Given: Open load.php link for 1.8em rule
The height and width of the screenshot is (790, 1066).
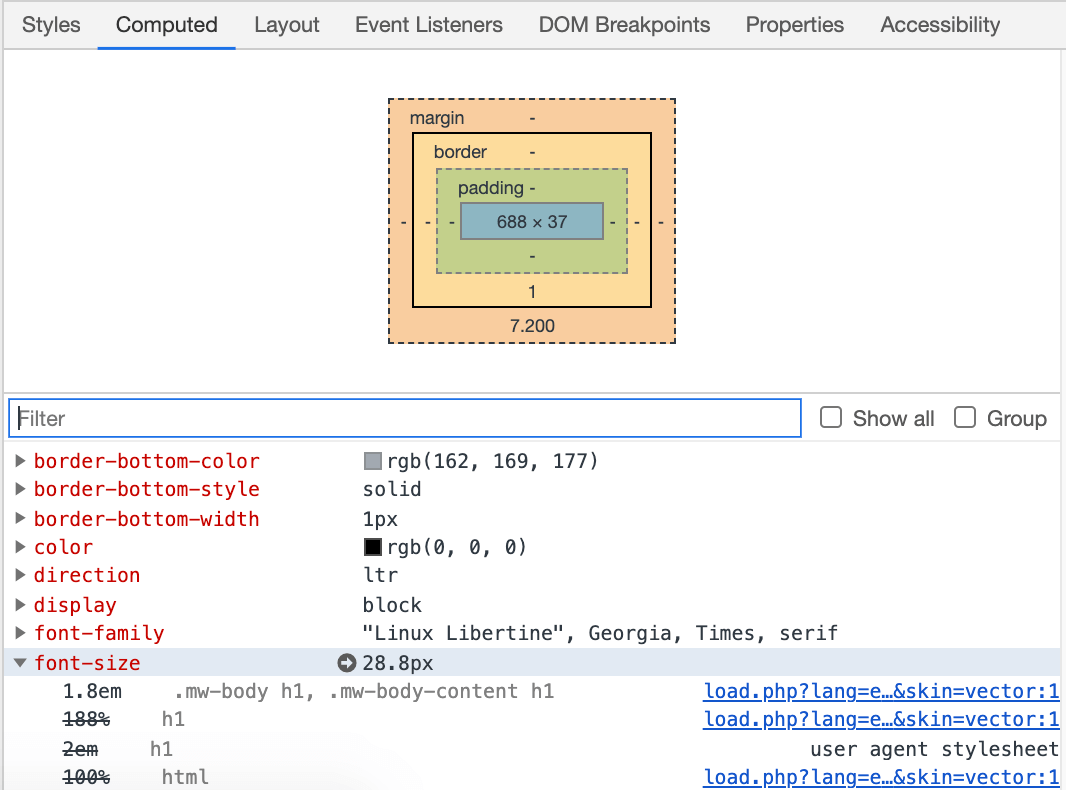Looking at the screenshot, I should [881, 691].
